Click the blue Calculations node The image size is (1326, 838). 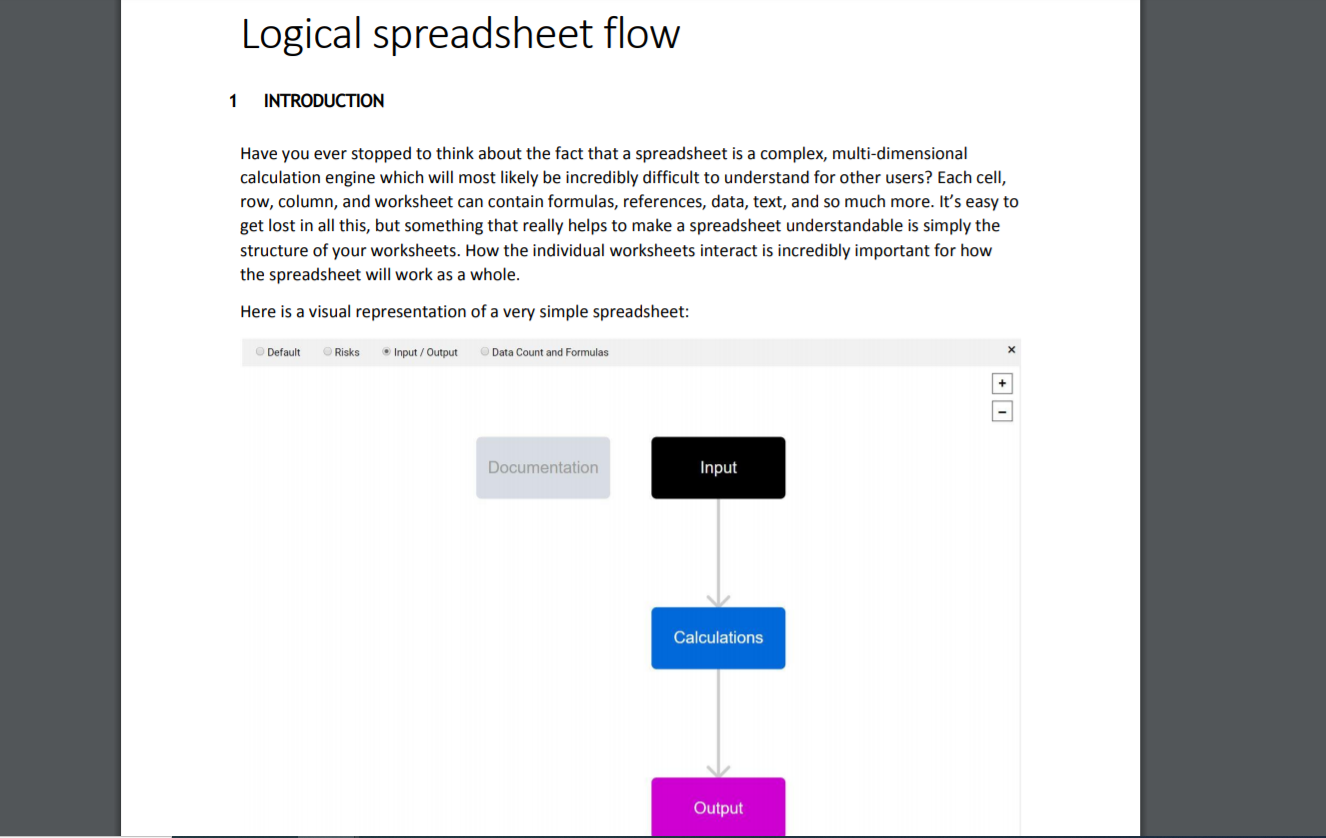[718, 638]
